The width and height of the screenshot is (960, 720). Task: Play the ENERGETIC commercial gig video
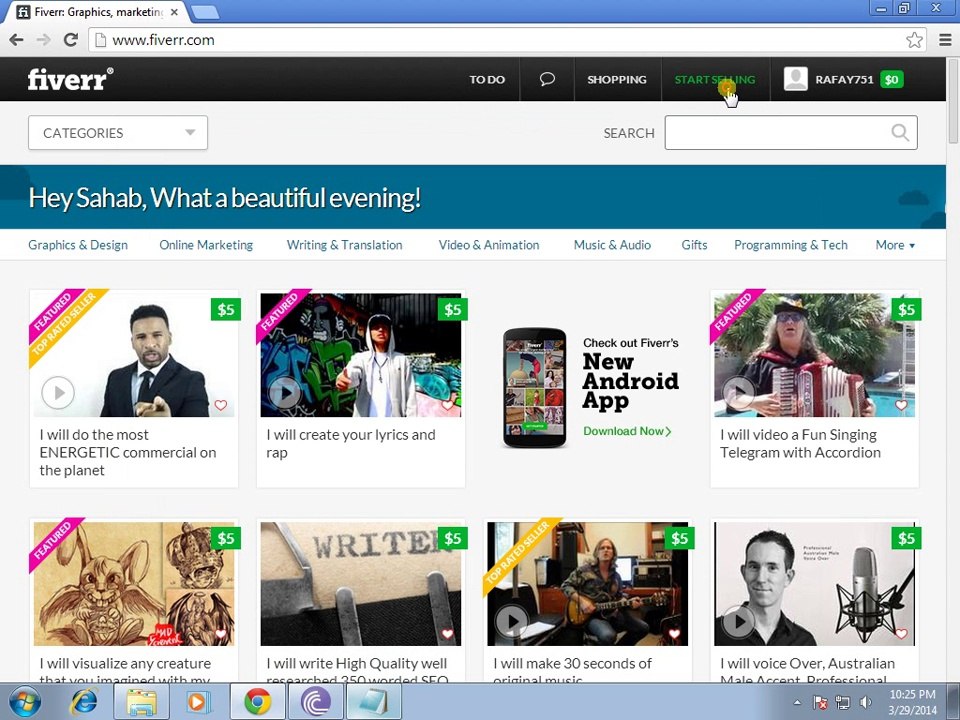[x=58, y=392]
